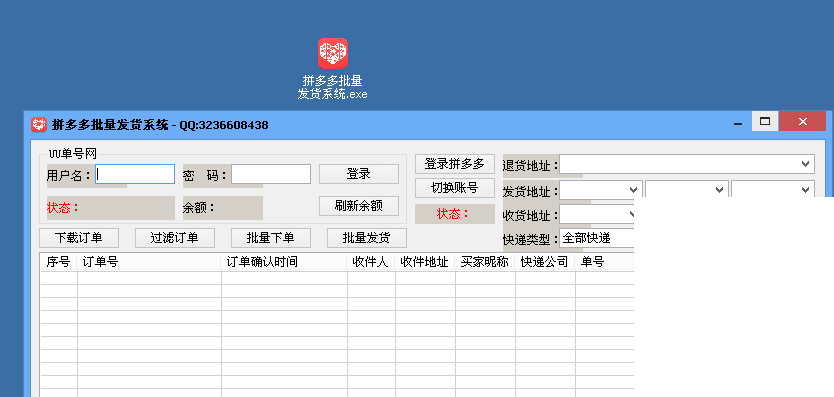Open the 拼多多批量发货系统.exe desktop icon

tap(333, 68)
